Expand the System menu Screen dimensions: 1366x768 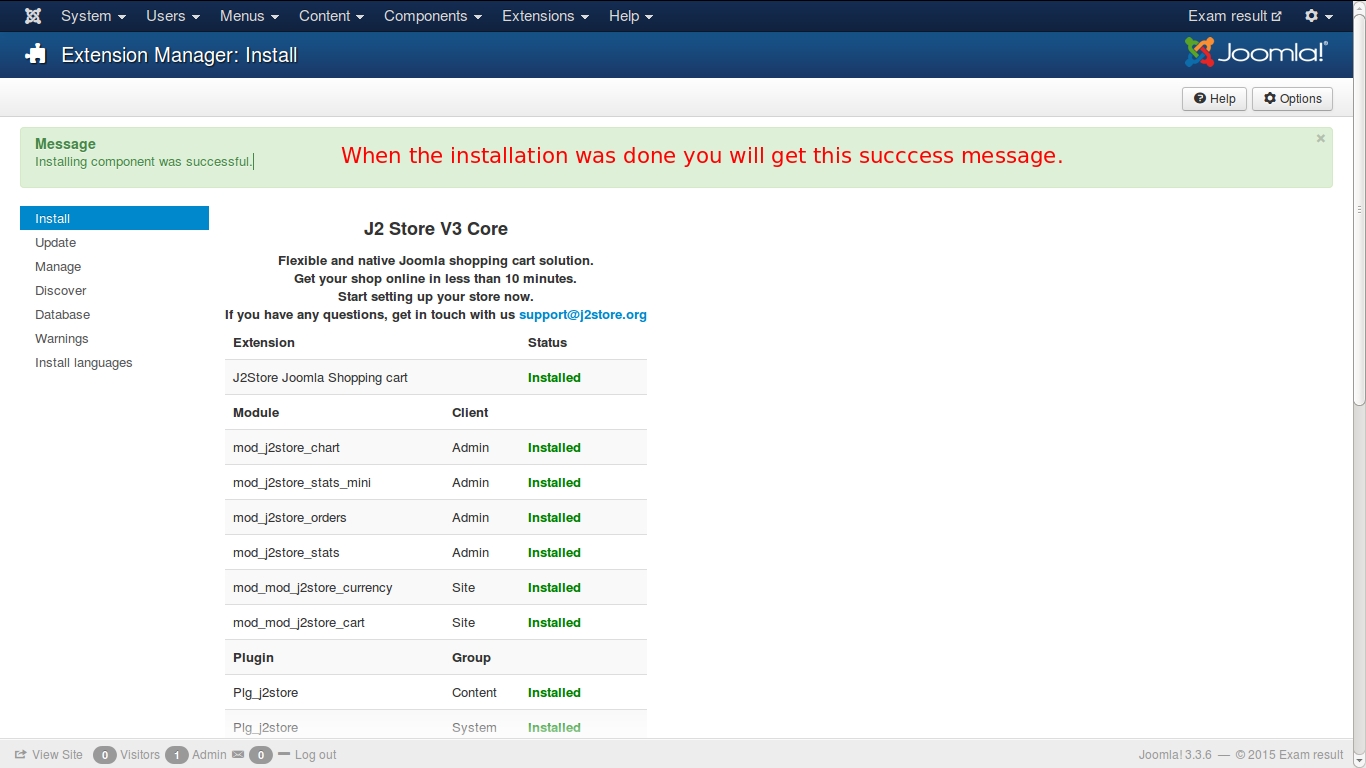tap(93, 16)
